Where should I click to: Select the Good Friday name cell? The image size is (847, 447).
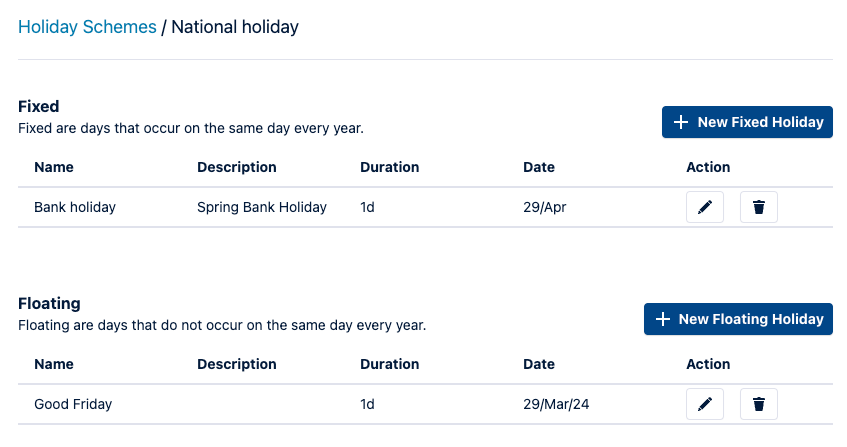point(73,404)
